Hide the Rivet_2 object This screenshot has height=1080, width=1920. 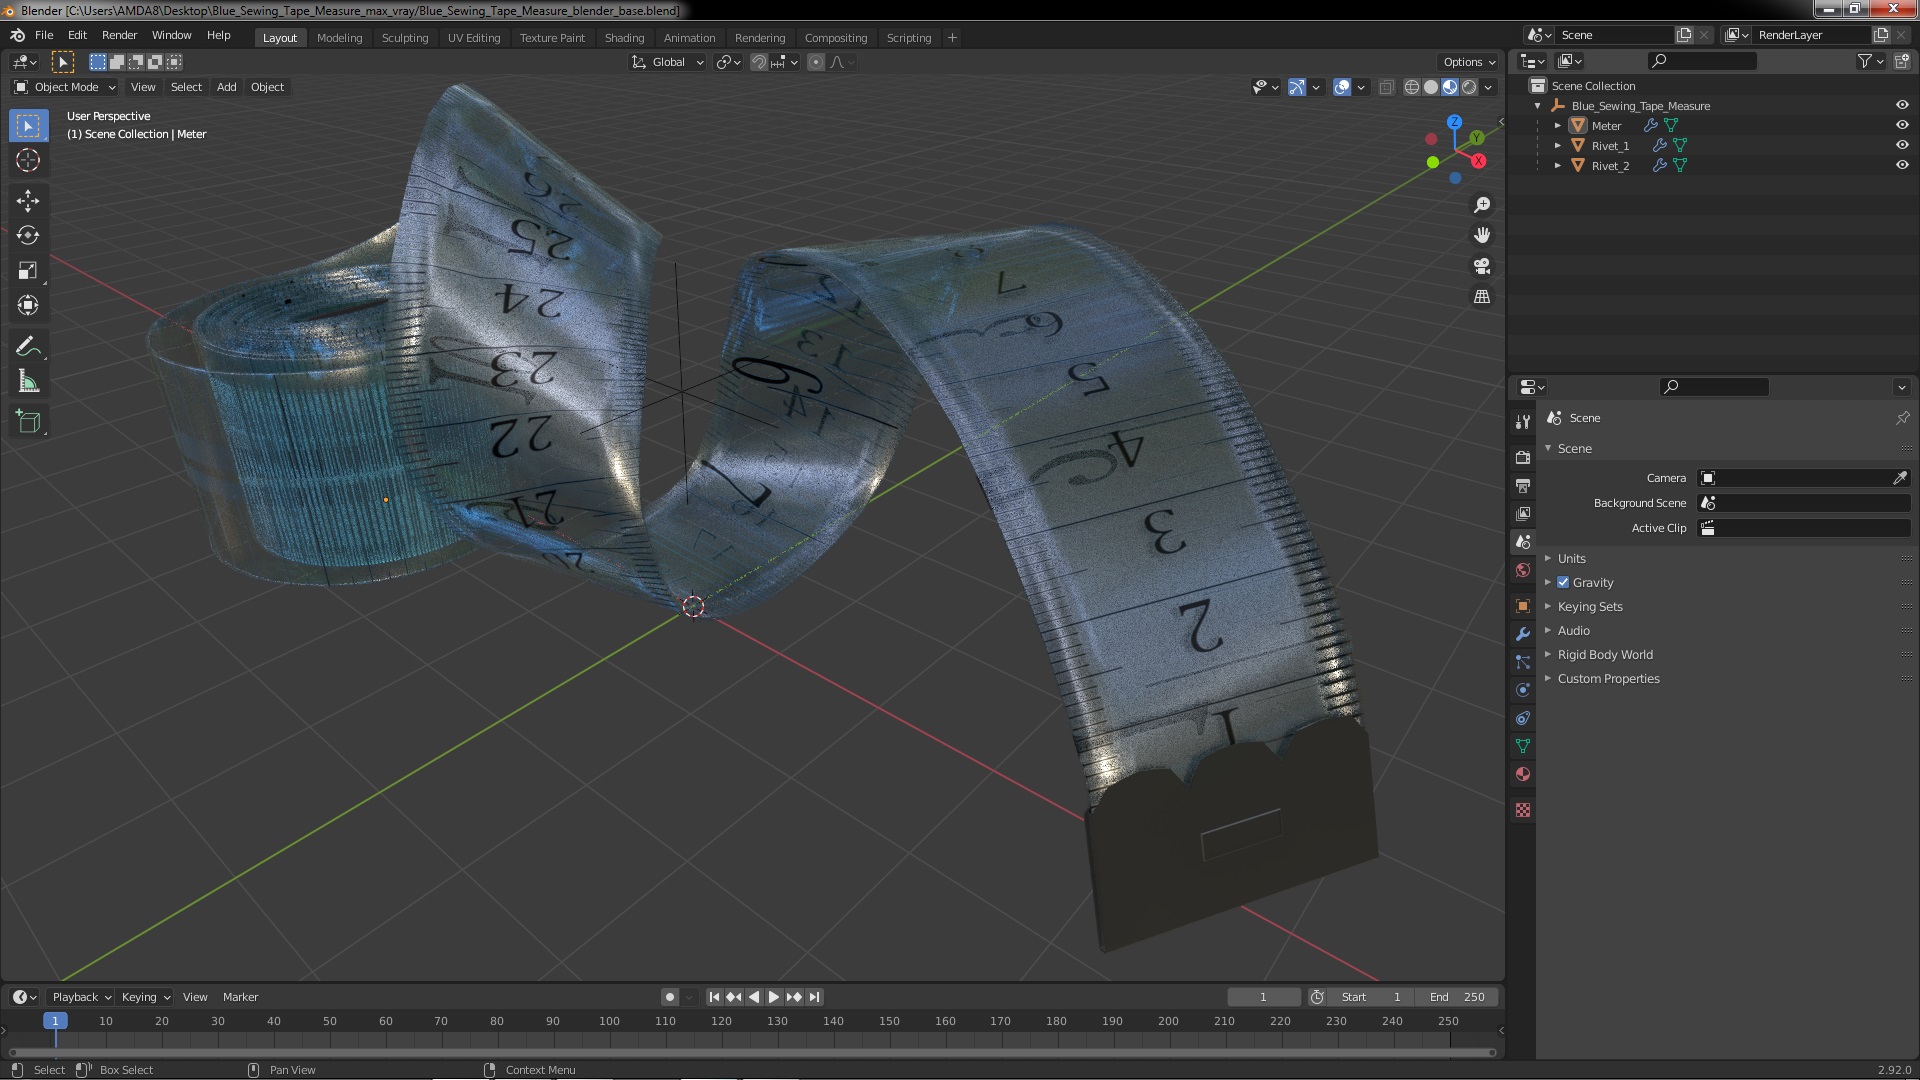coord(1902,165)
